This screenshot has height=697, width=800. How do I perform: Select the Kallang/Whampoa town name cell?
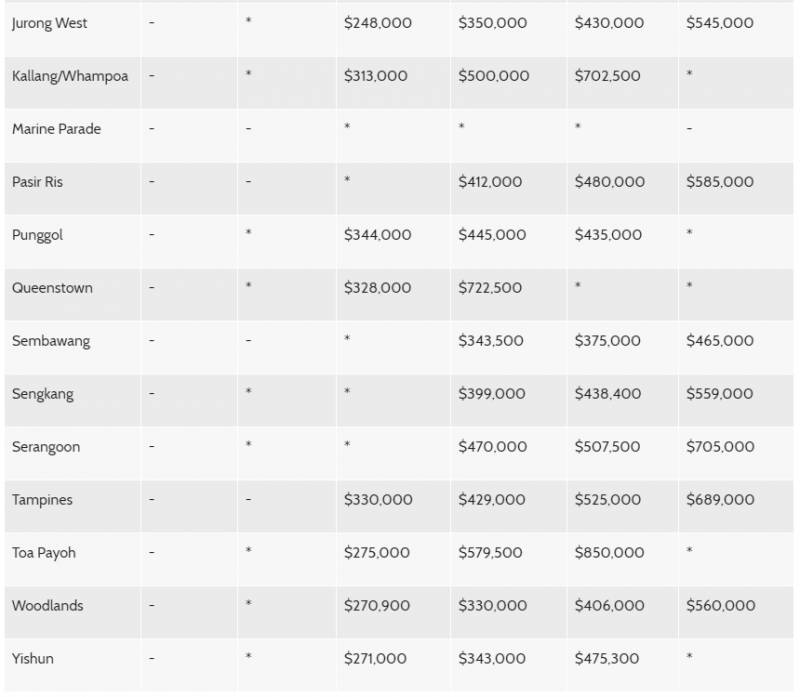pos(70,76)
